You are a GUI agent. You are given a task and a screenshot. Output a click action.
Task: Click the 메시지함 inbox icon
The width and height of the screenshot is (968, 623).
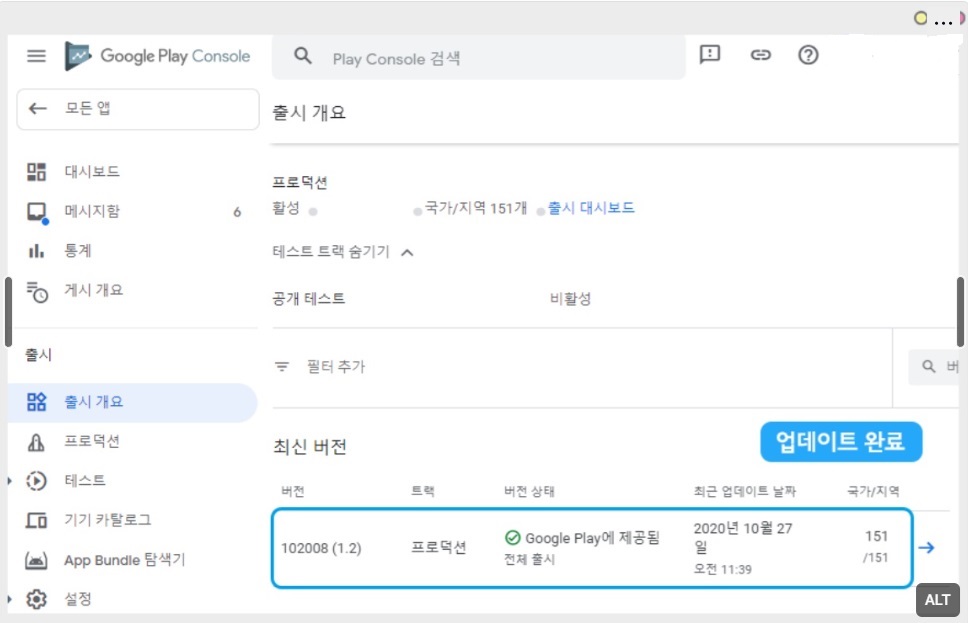36,212
